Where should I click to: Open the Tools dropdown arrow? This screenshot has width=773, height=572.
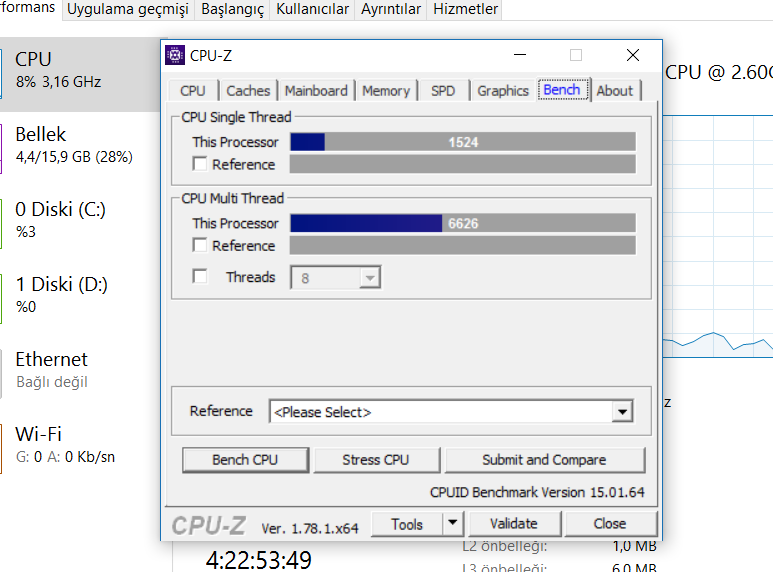[453, 523]
